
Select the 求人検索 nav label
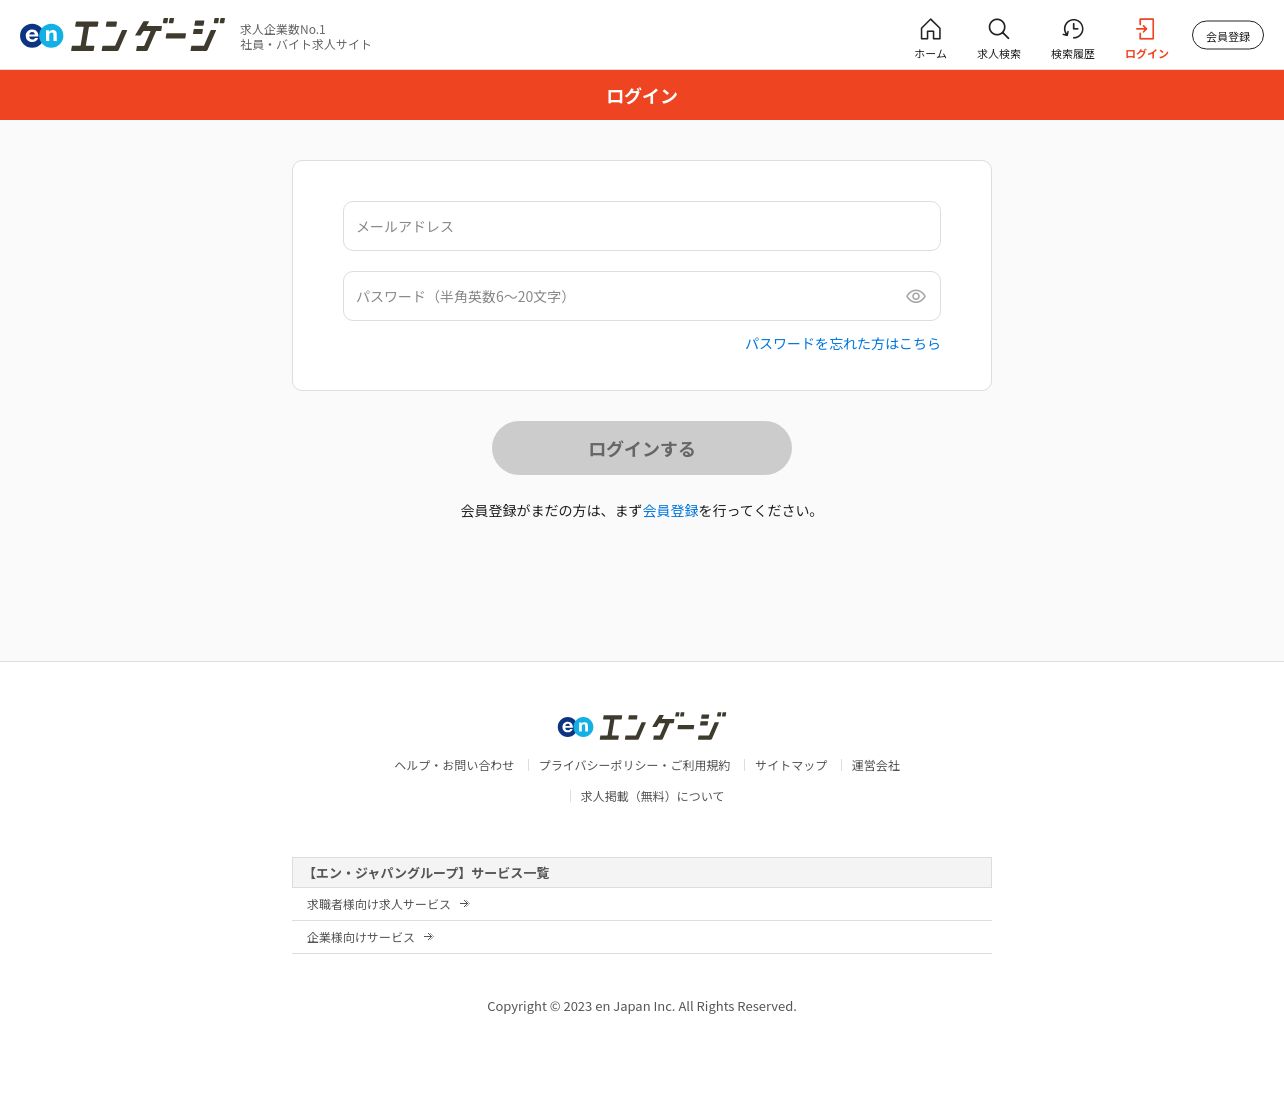999,54
